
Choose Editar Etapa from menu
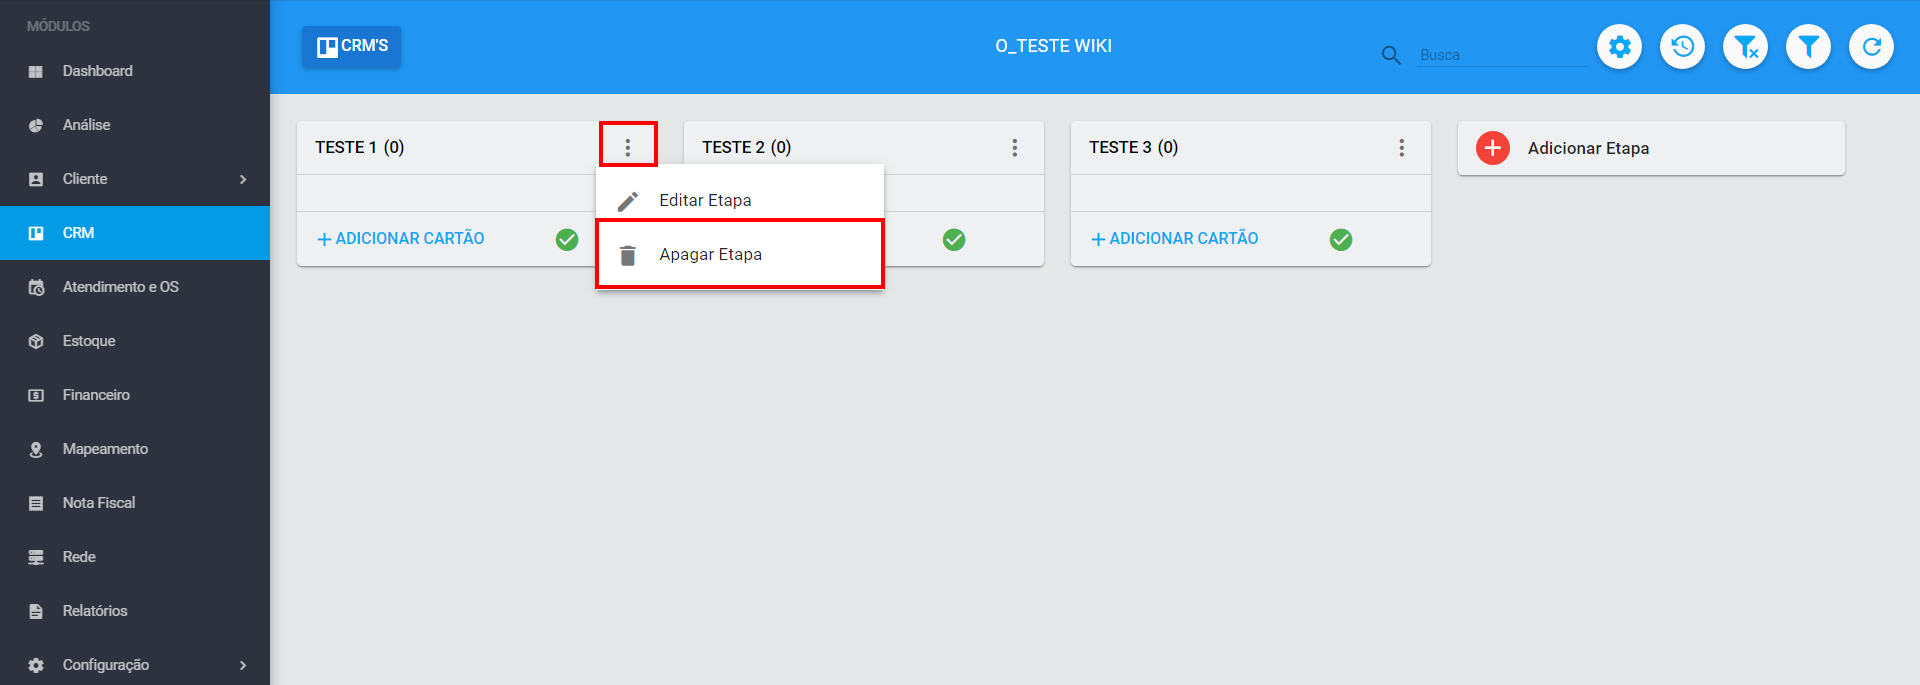(740, 200)
